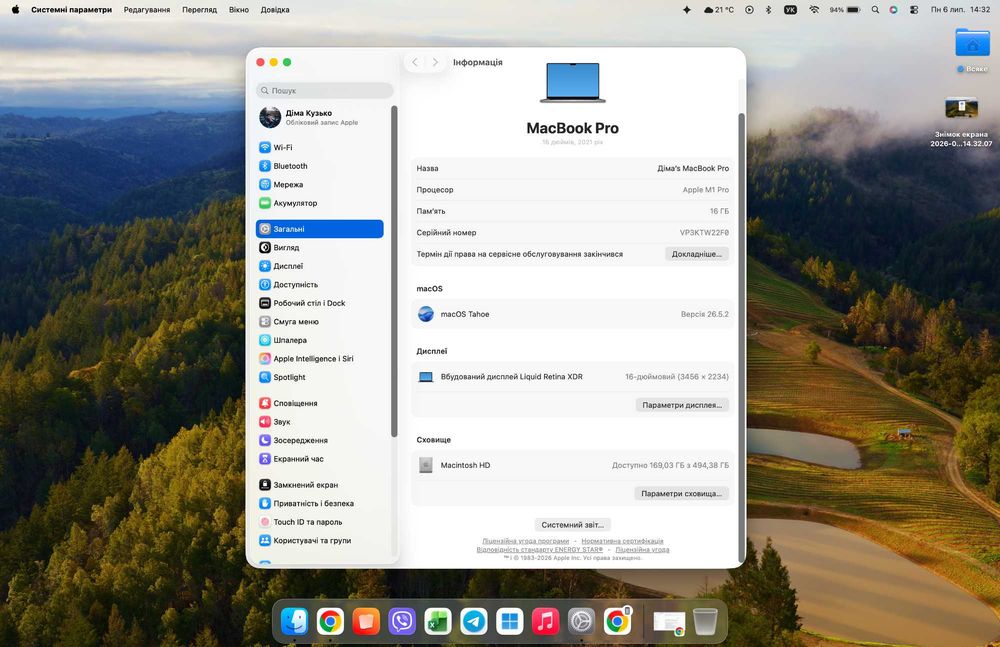Open Touch ID та пароль settings
The image size is (1000, 647).
click(320, 522)
